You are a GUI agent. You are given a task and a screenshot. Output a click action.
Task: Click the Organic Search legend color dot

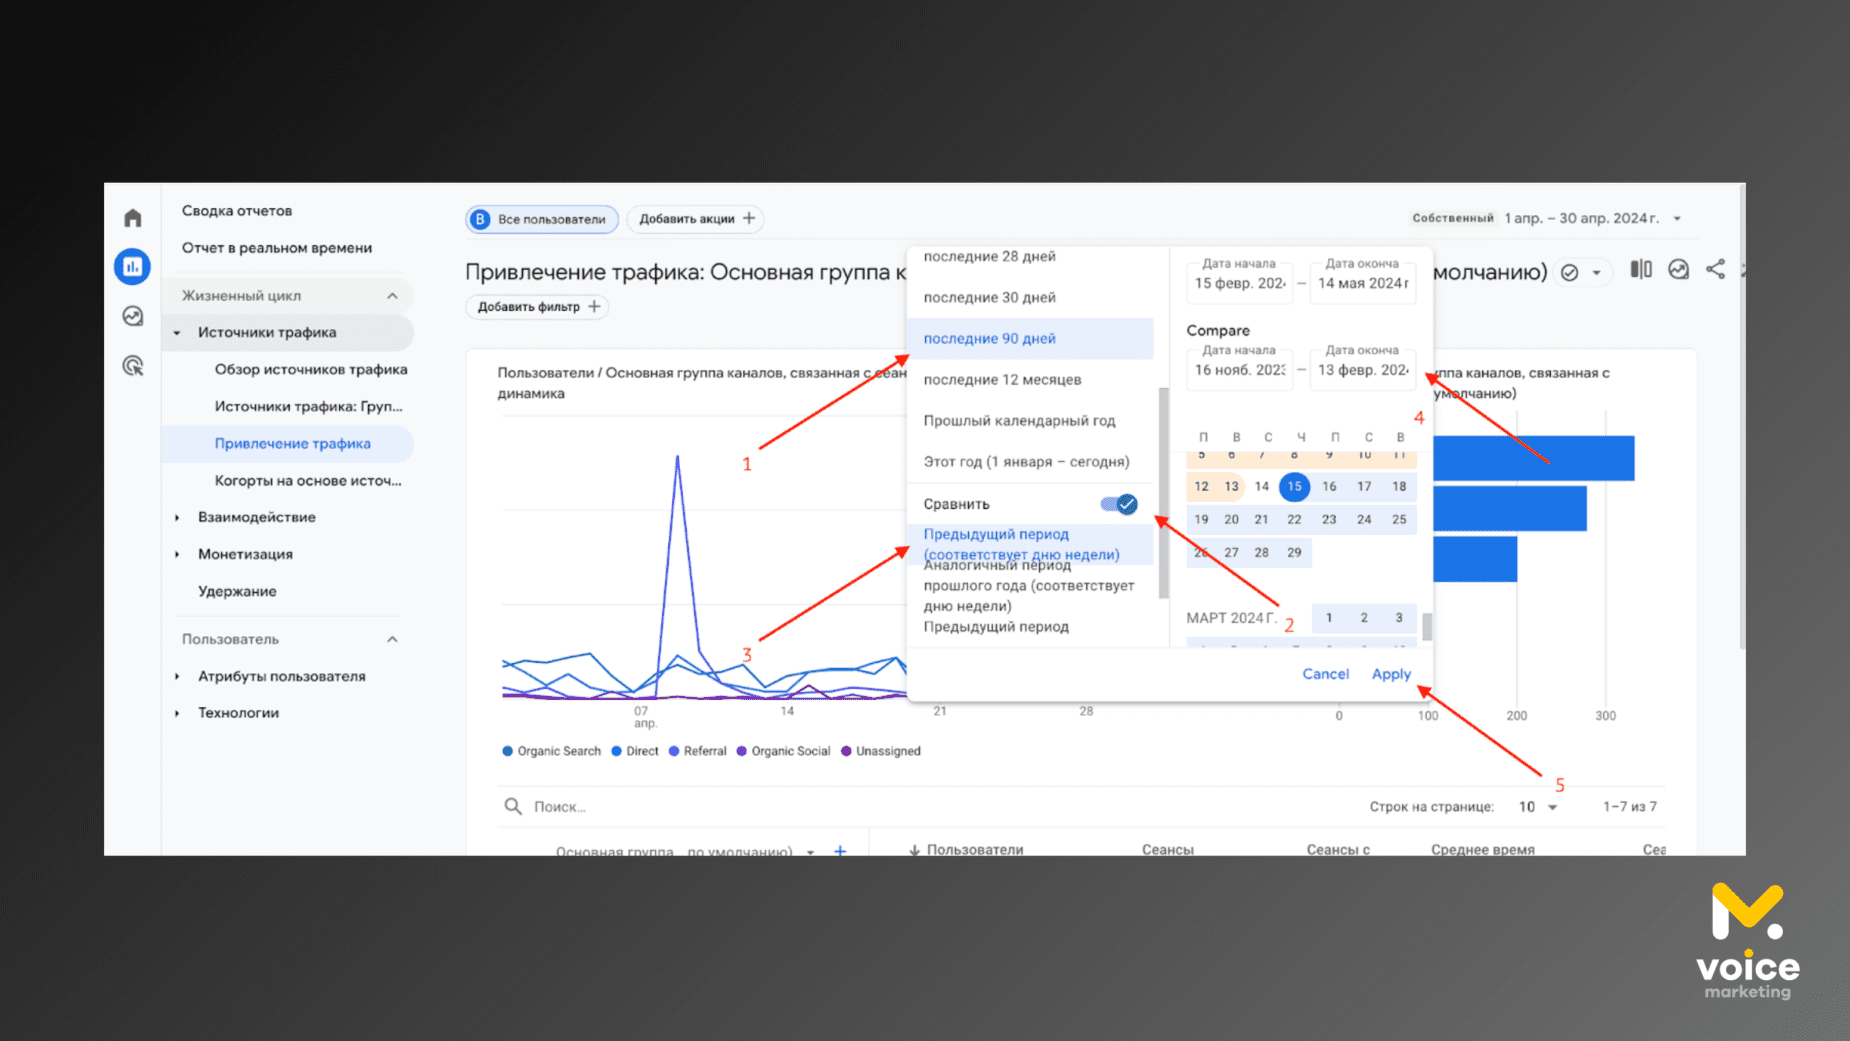pyautogui.click(x=507, y=751)
